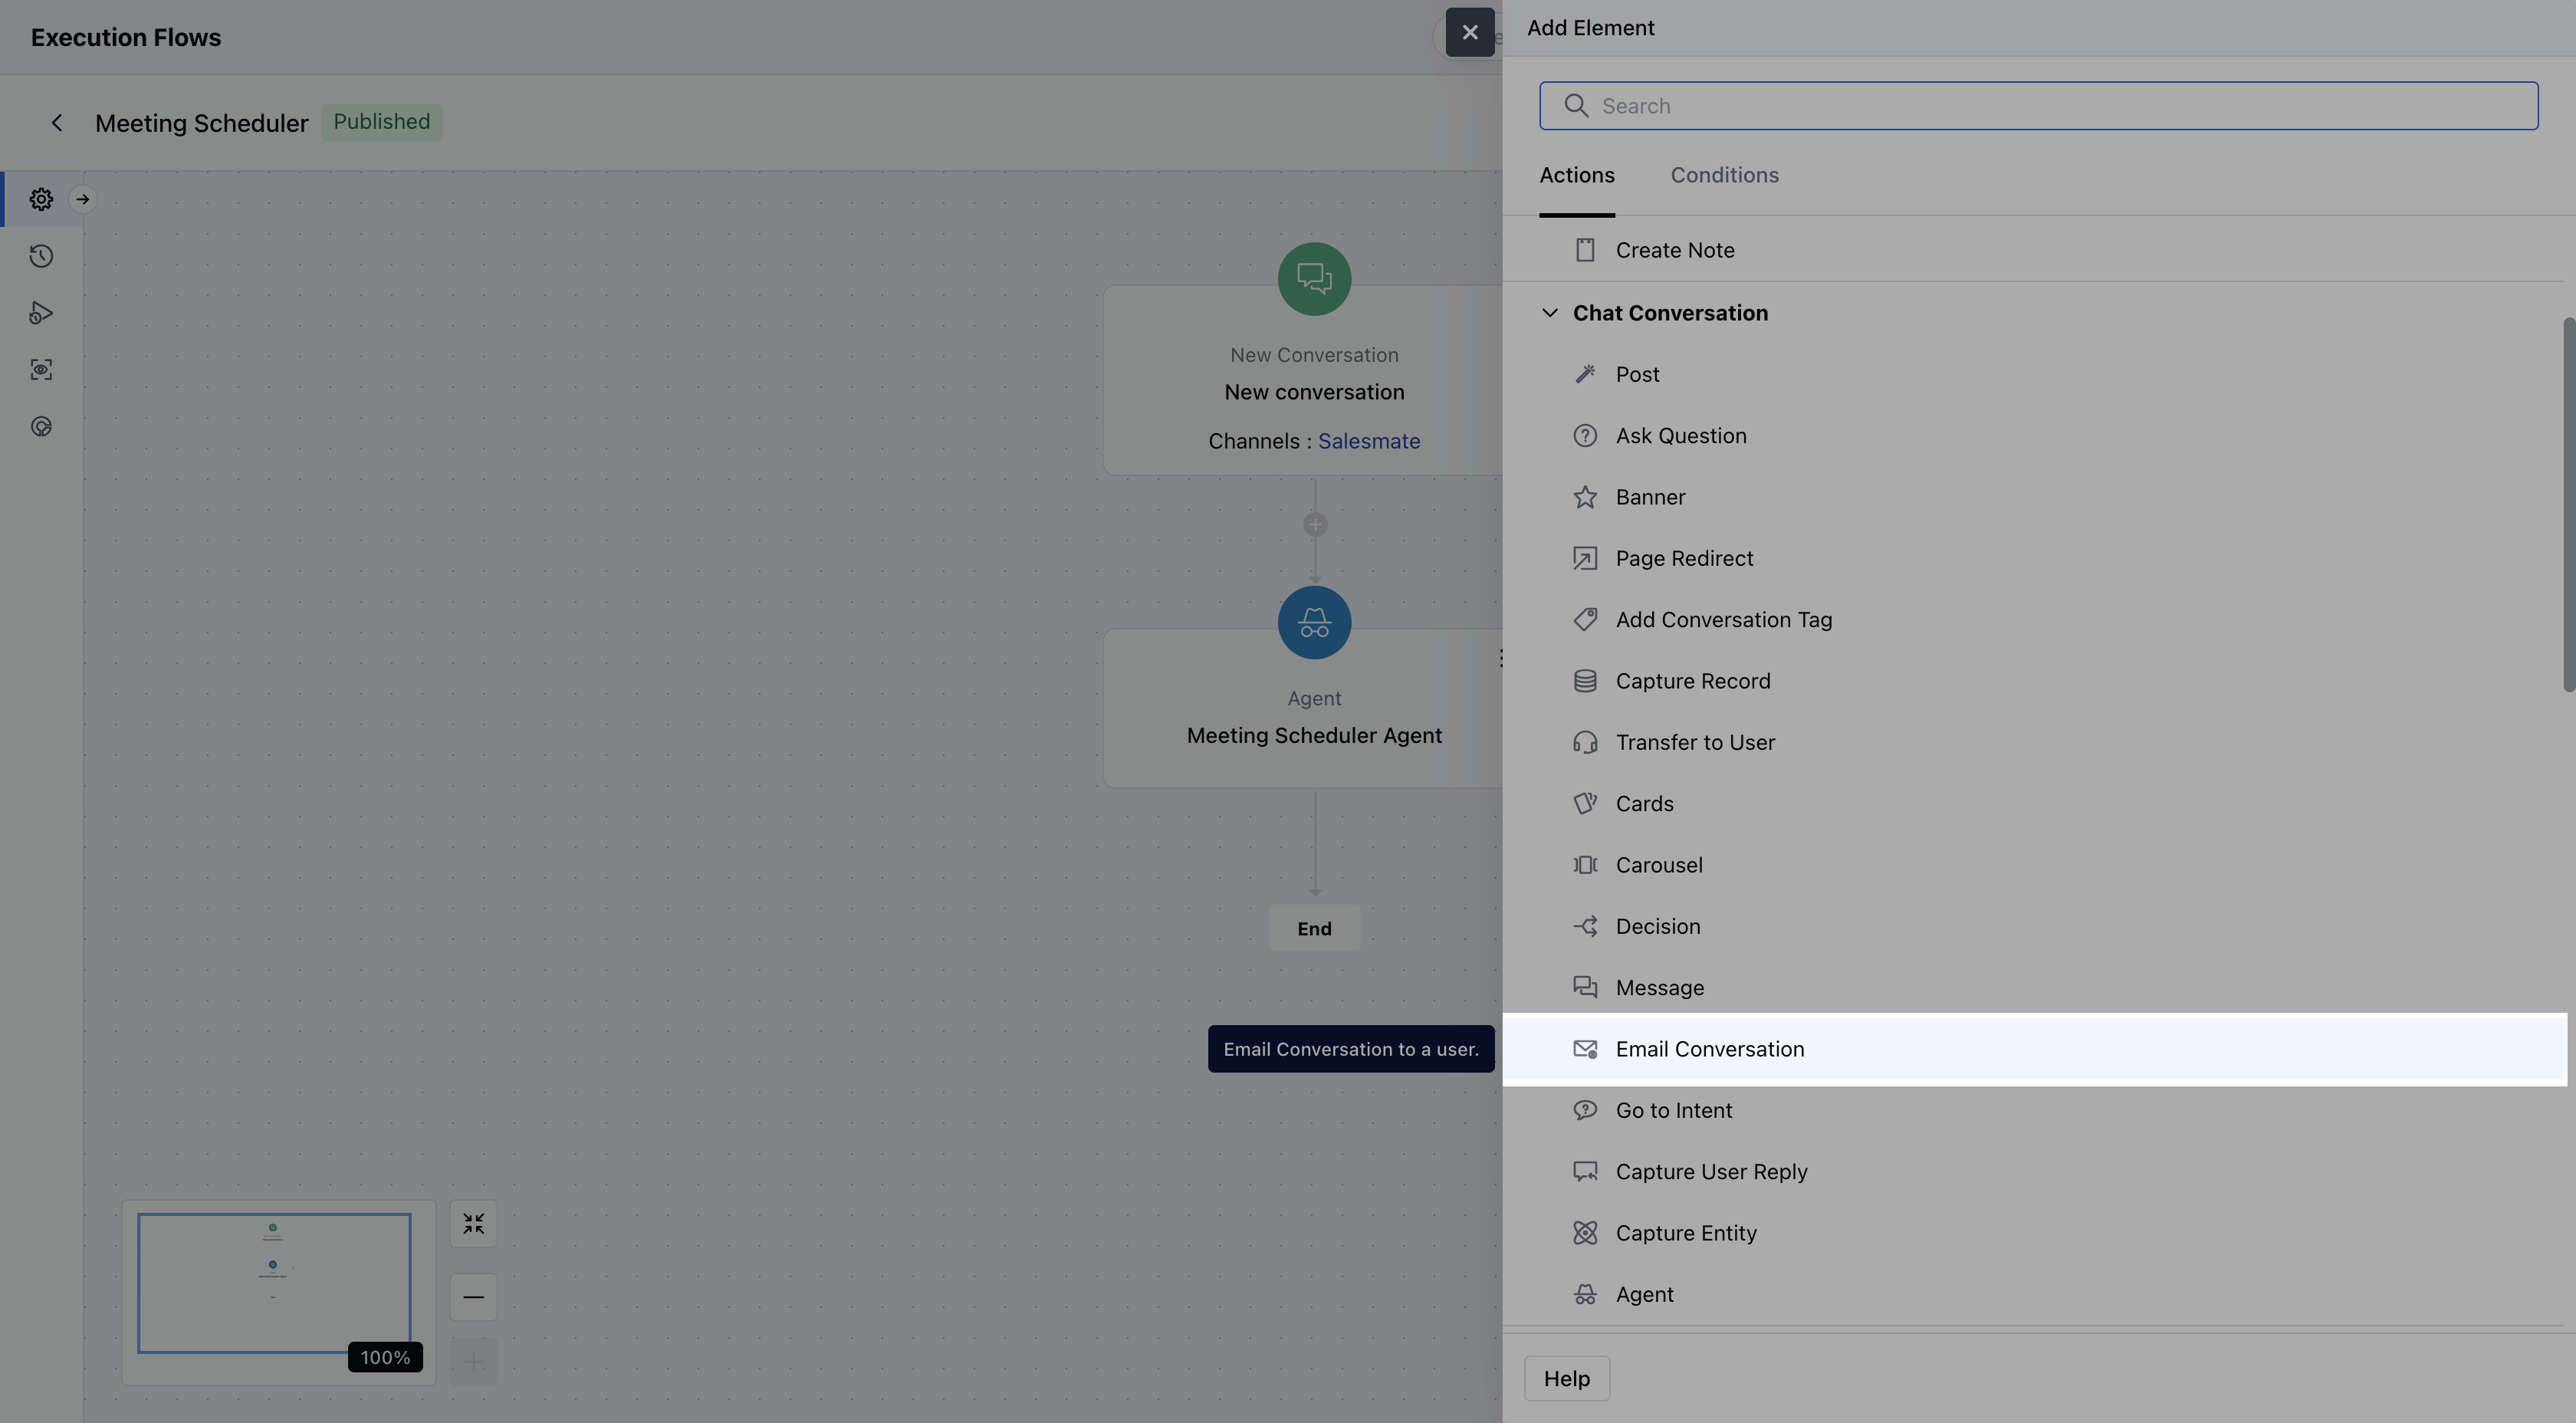Expand sidebar with the arrow toggle

coord(83,199)
